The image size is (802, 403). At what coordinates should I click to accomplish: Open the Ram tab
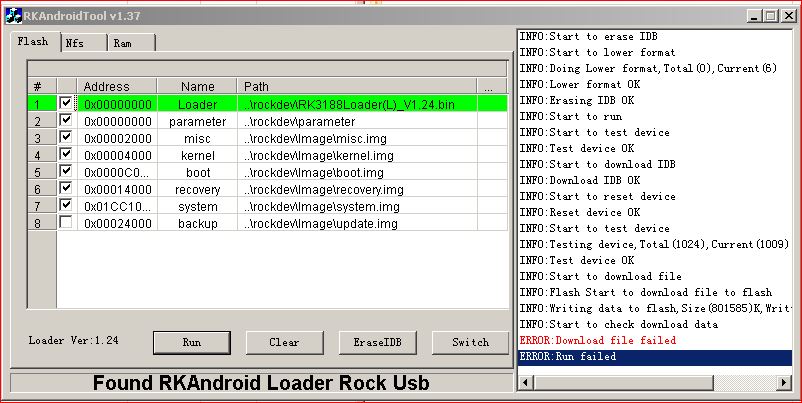coord(131,43)
